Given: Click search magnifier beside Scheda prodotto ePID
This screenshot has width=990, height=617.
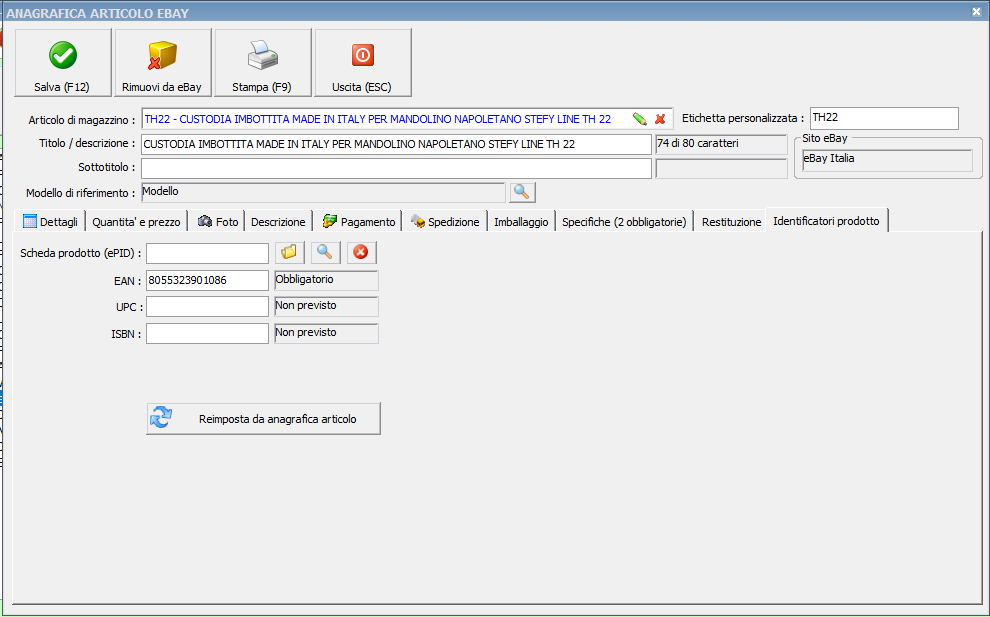Looking at the screenshot, I should (x=325, y=253).
